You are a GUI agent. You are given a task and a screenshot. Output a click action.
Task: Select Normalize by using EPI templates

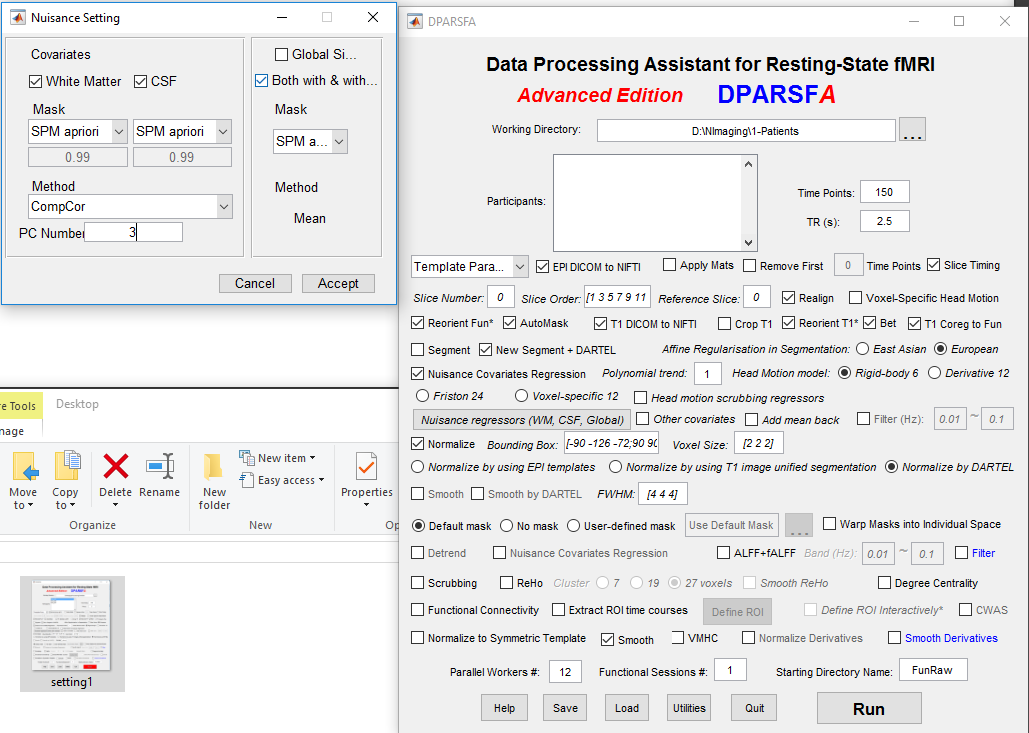click(x=417, y=467)
